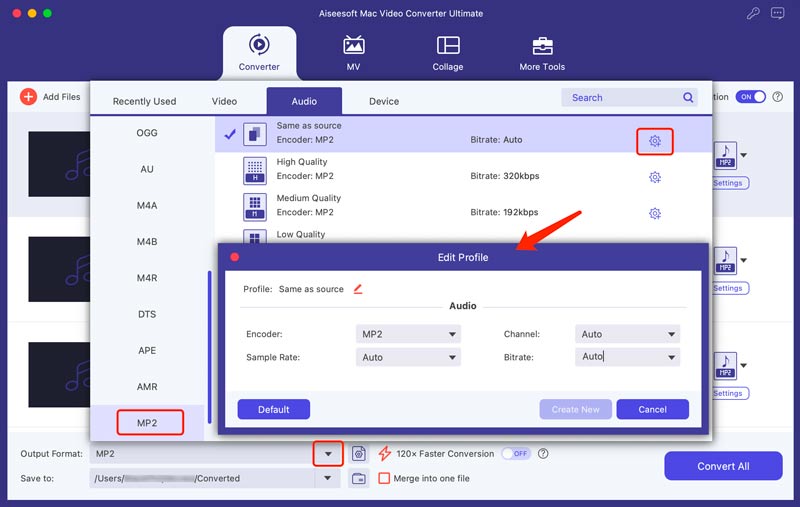Open More Tools toolbox icon
The image size is (800, 507).
[542, 46]
